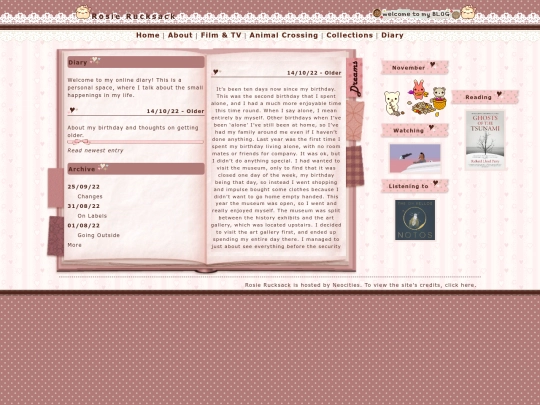Select Diary in the navigation bar
This screenshot has height=405, width=540.
(x=392, y=35)
